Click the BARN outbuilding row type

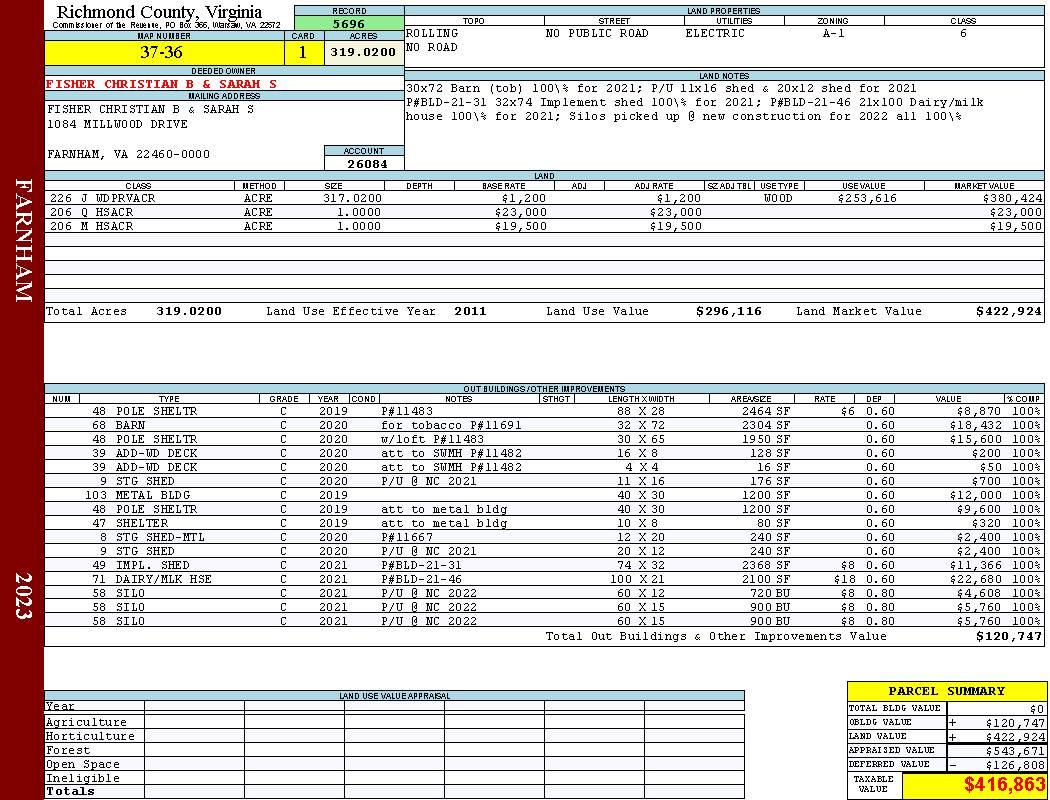130,425
